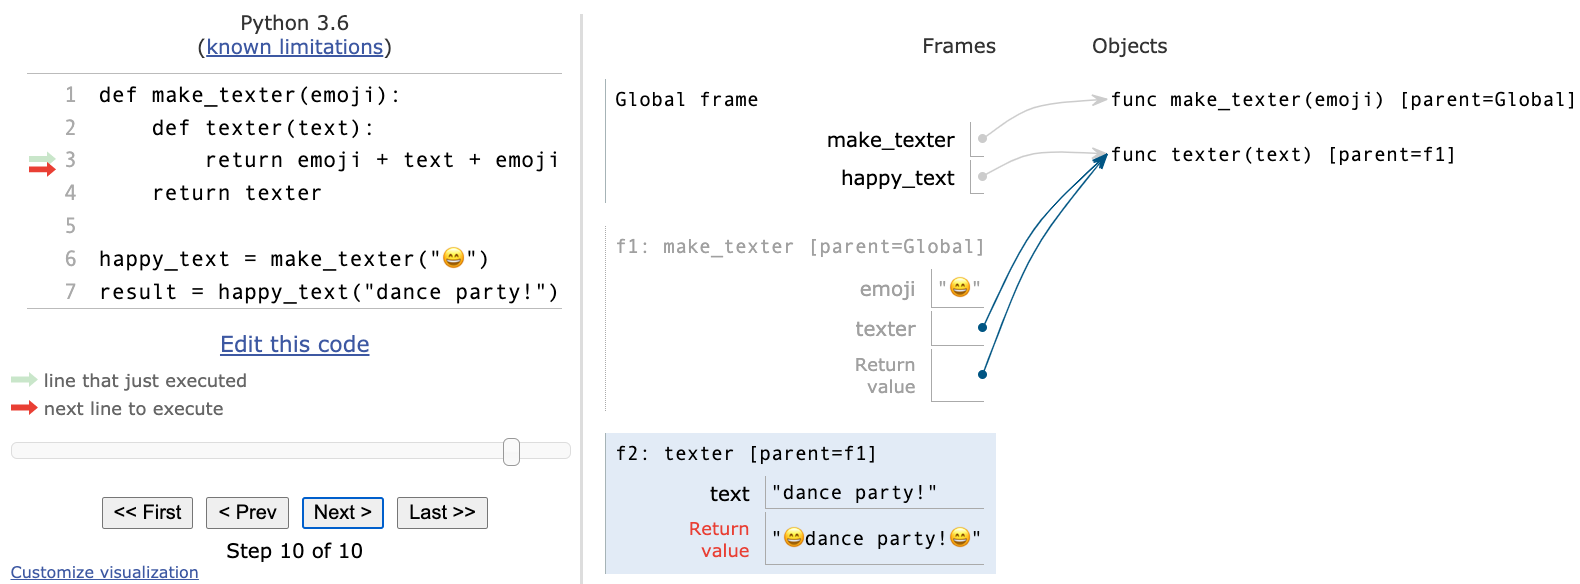
Task: Open the "known limitations" link
Action: click(x=294, y=47)
